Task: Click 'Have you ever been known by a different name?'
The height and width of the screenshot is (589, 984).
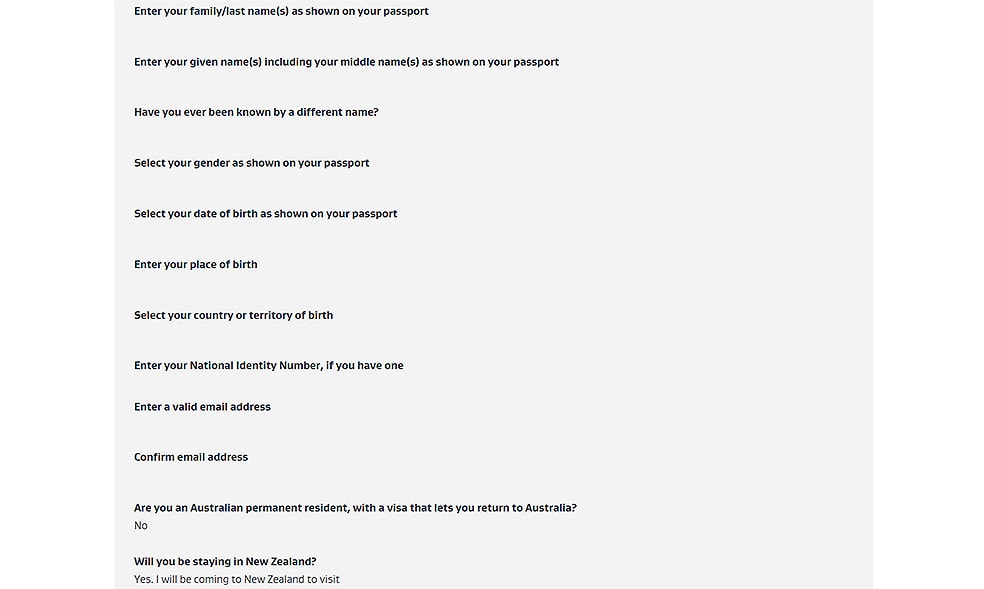Action: click(x=256, y=112)
